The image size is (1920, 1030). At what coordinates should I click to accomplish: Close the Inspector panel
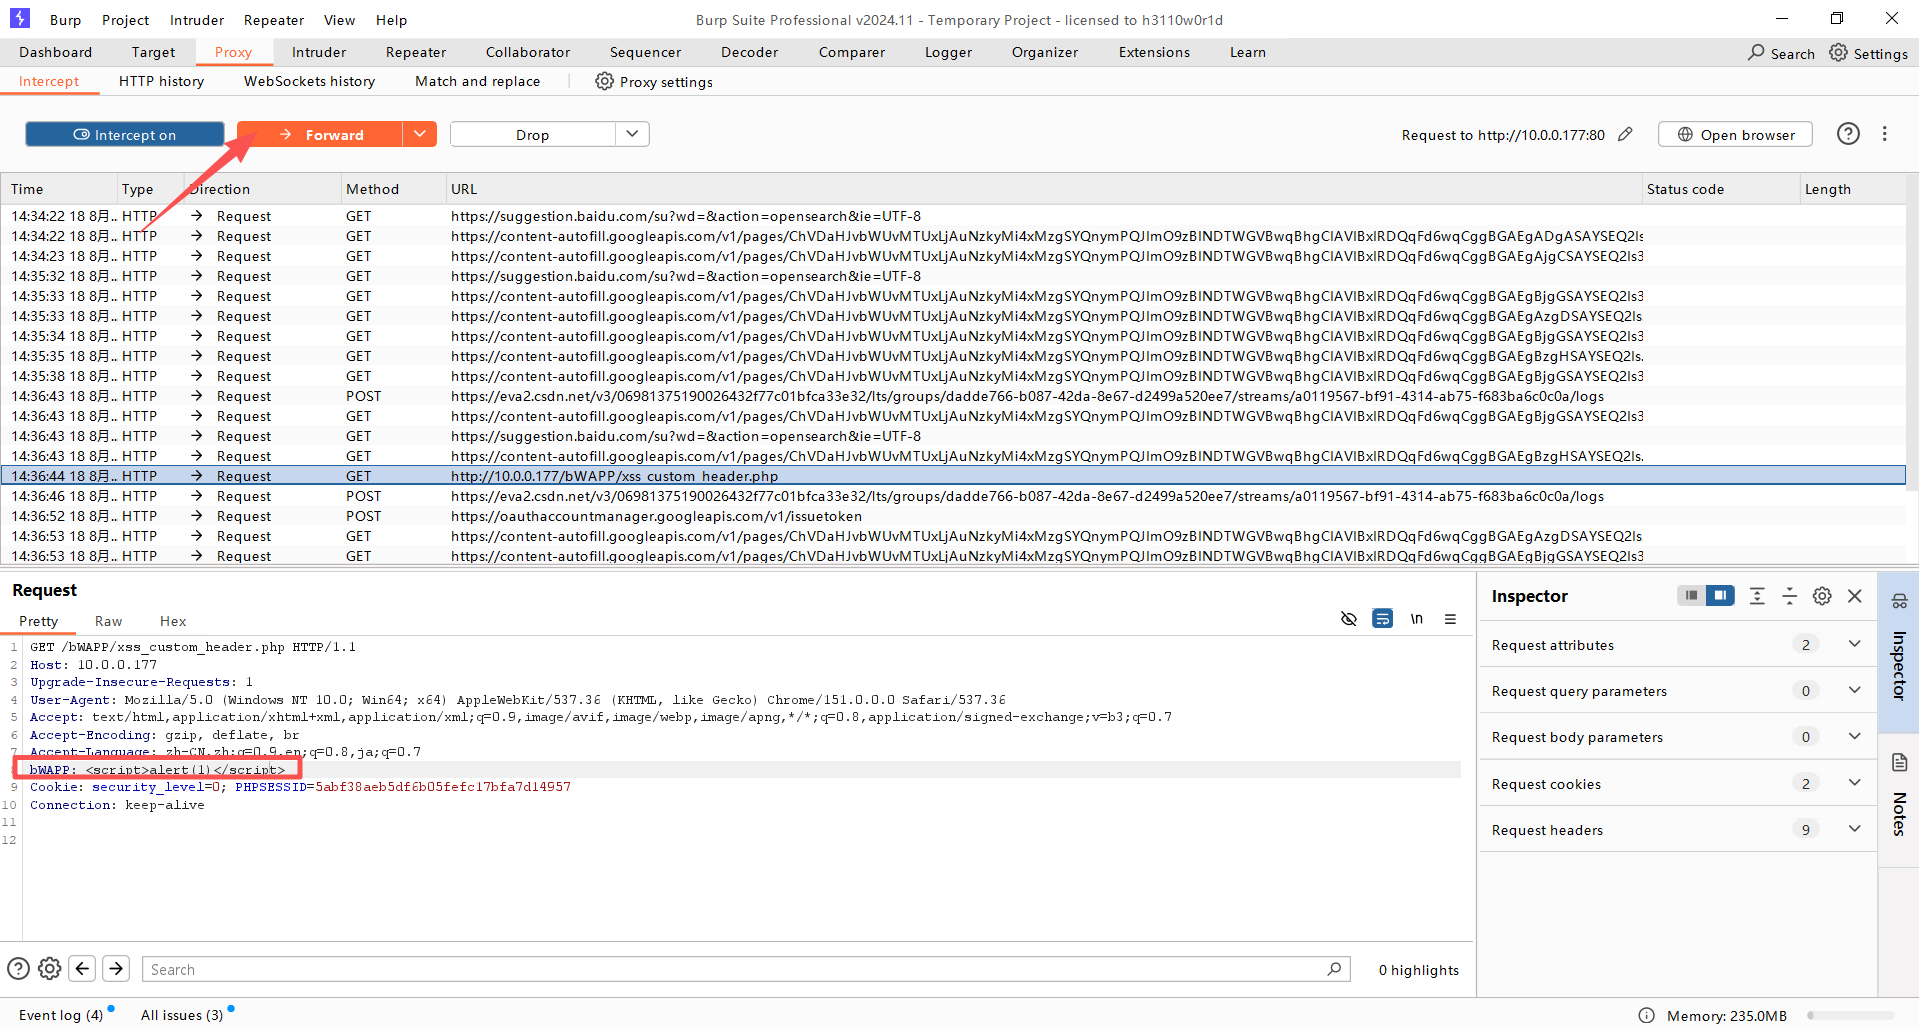click(1855, 596)
